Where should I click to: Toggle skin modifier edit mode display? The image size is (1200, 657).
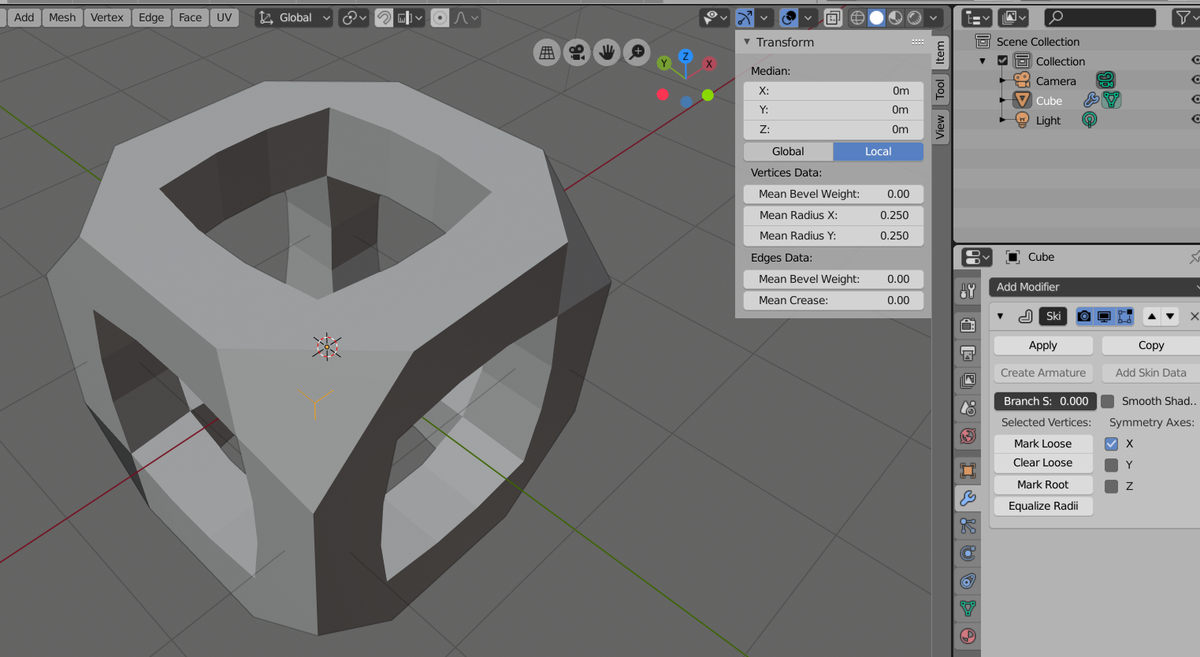tap(1124, 316)
